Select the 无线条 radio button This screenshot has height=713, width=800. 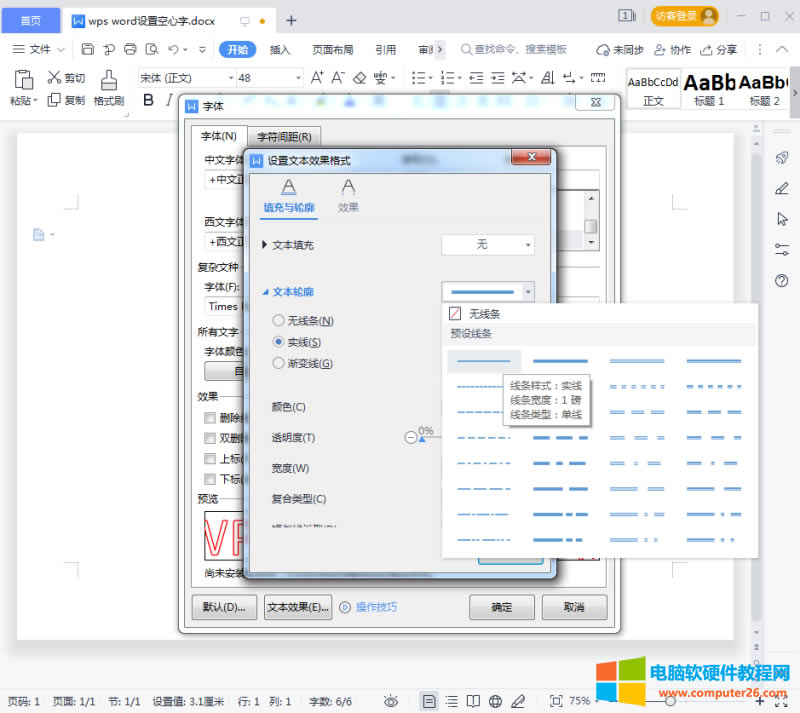pos(279,321)
